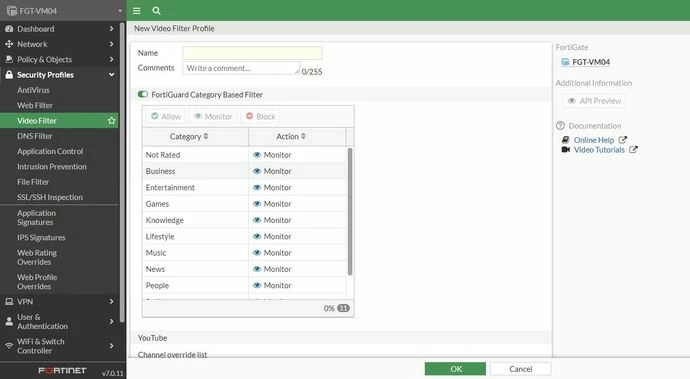Click the eye icon in Music row

[257, 253]
